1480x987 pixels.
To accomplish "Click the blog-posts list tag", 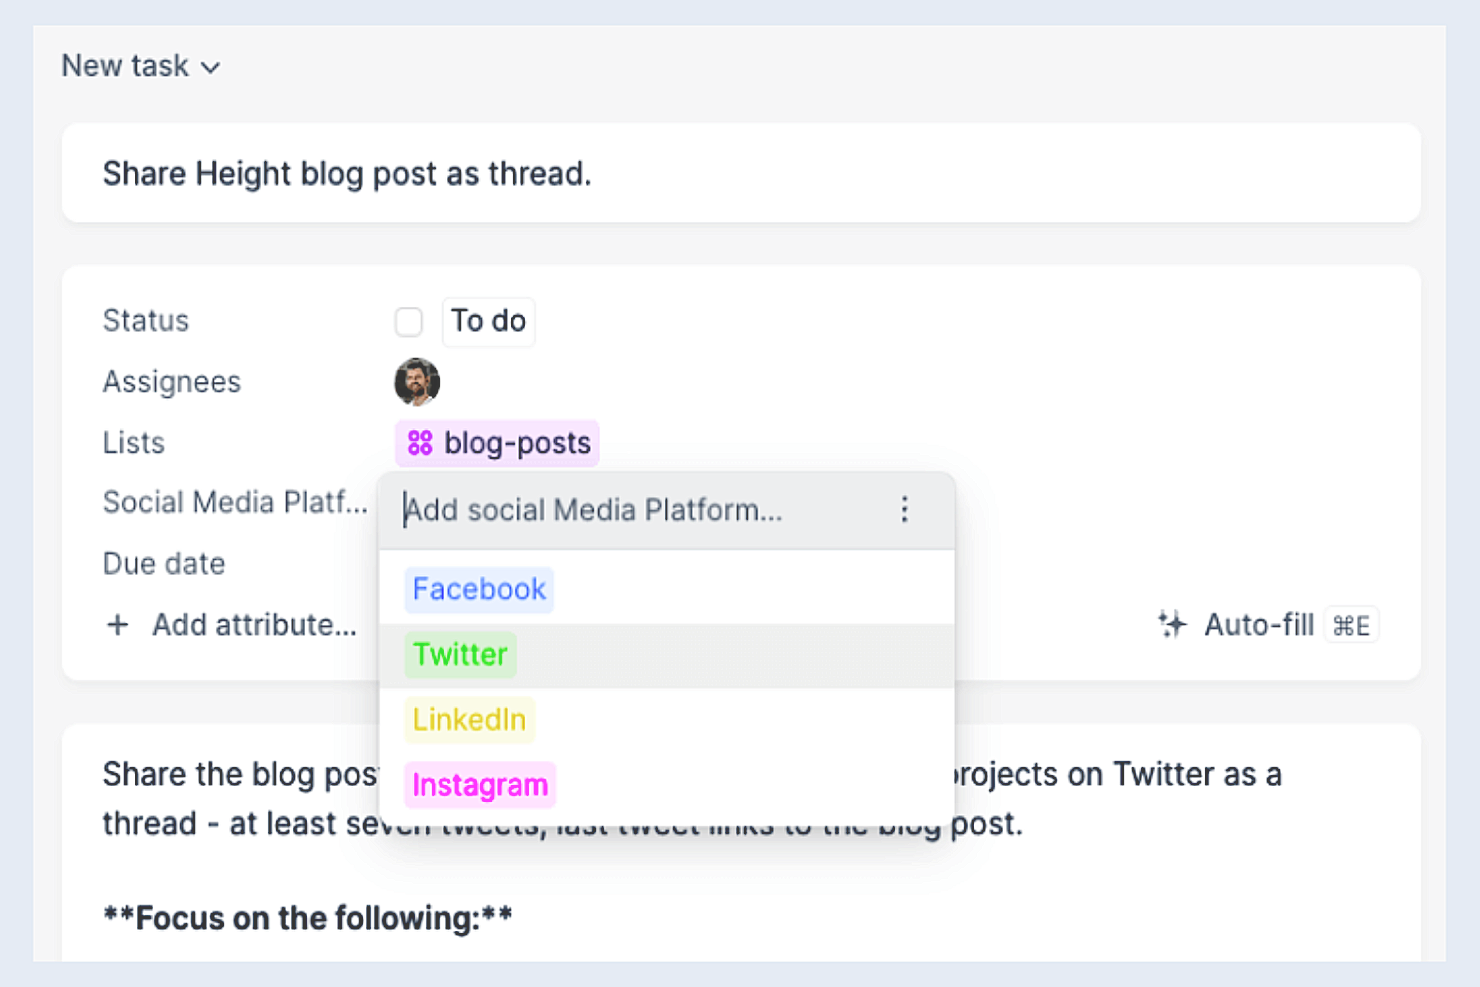I will pyautogui.click(x=497, y=443).
